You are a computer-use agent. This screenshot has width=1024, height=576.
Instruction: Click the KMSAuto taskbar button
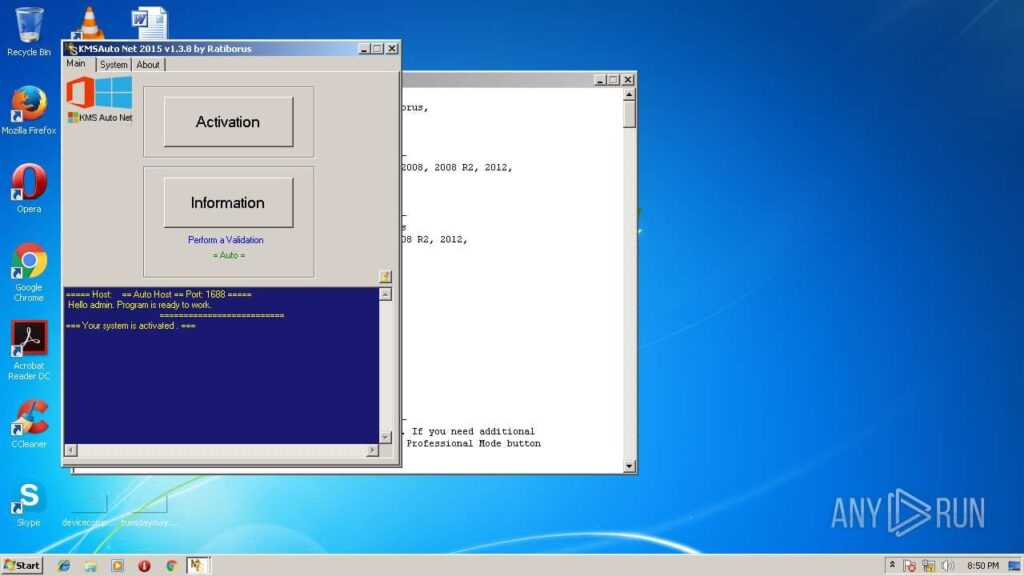point(198,566)
